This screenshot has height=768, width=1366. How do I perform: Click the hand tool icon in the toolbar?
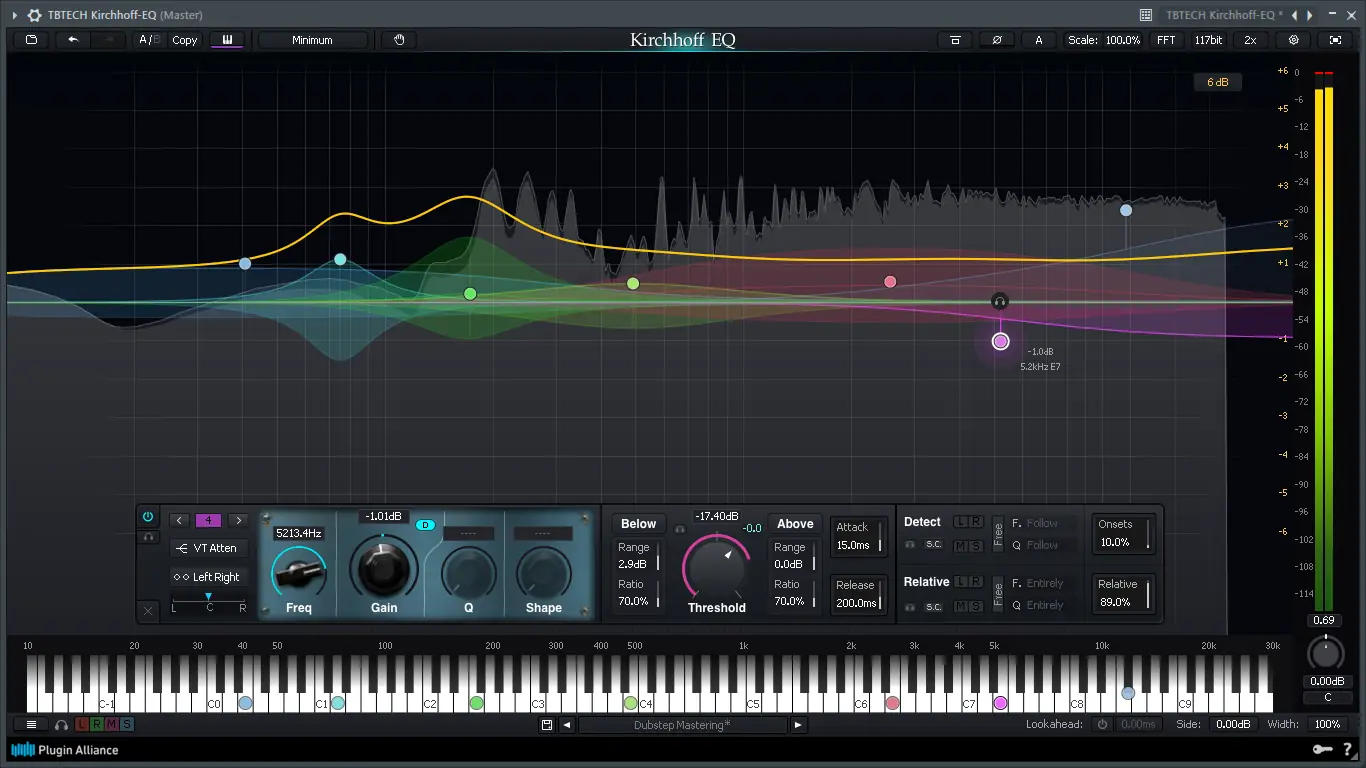tap(399, 40)
